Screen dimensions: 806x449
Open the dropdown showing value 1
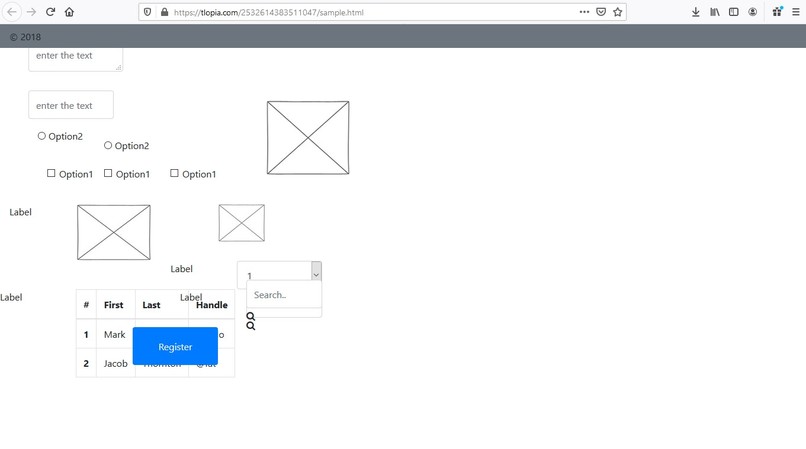coord(280,275)
